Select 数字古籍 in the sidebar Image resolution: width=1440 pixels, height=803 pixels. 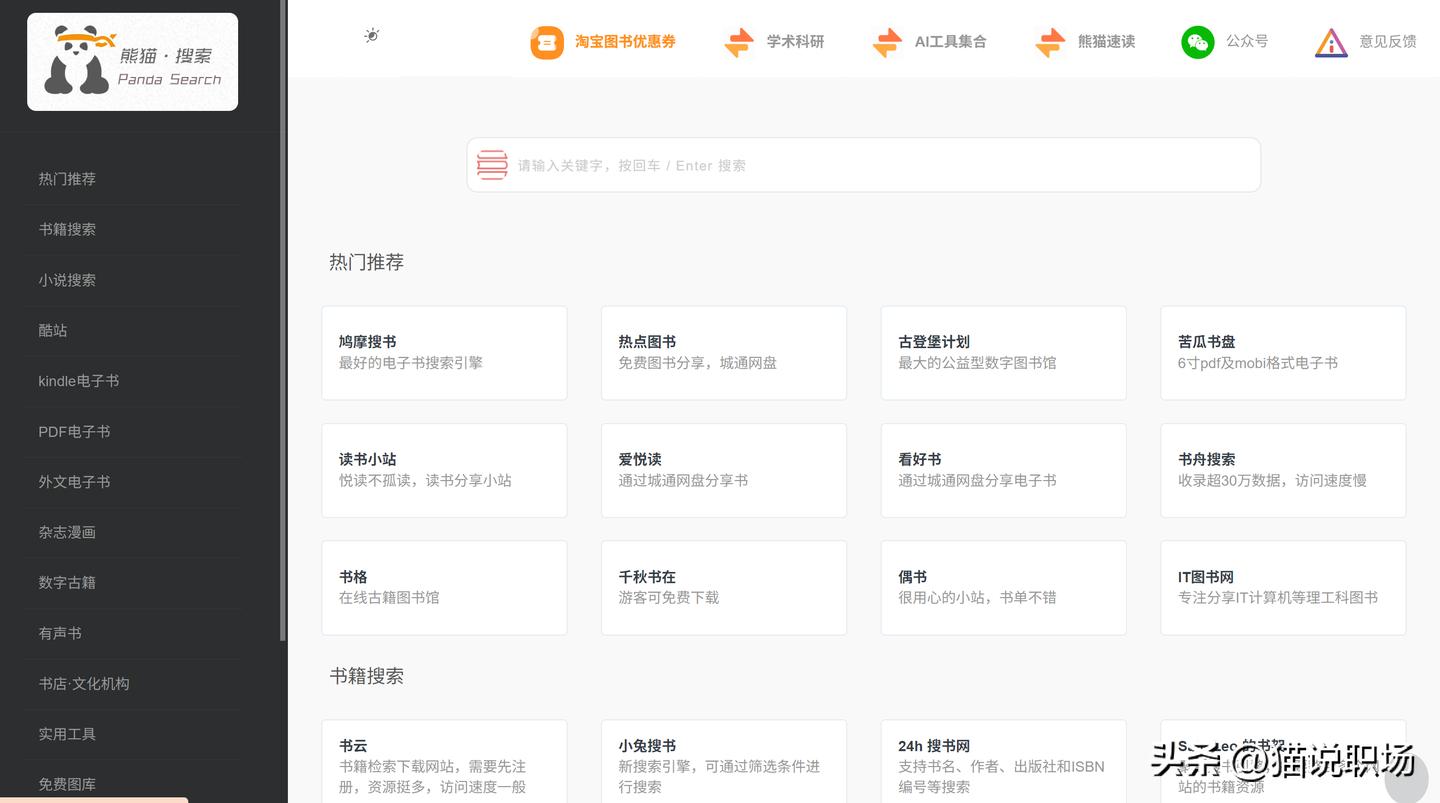pyautogui.click(x=67, y=582)
